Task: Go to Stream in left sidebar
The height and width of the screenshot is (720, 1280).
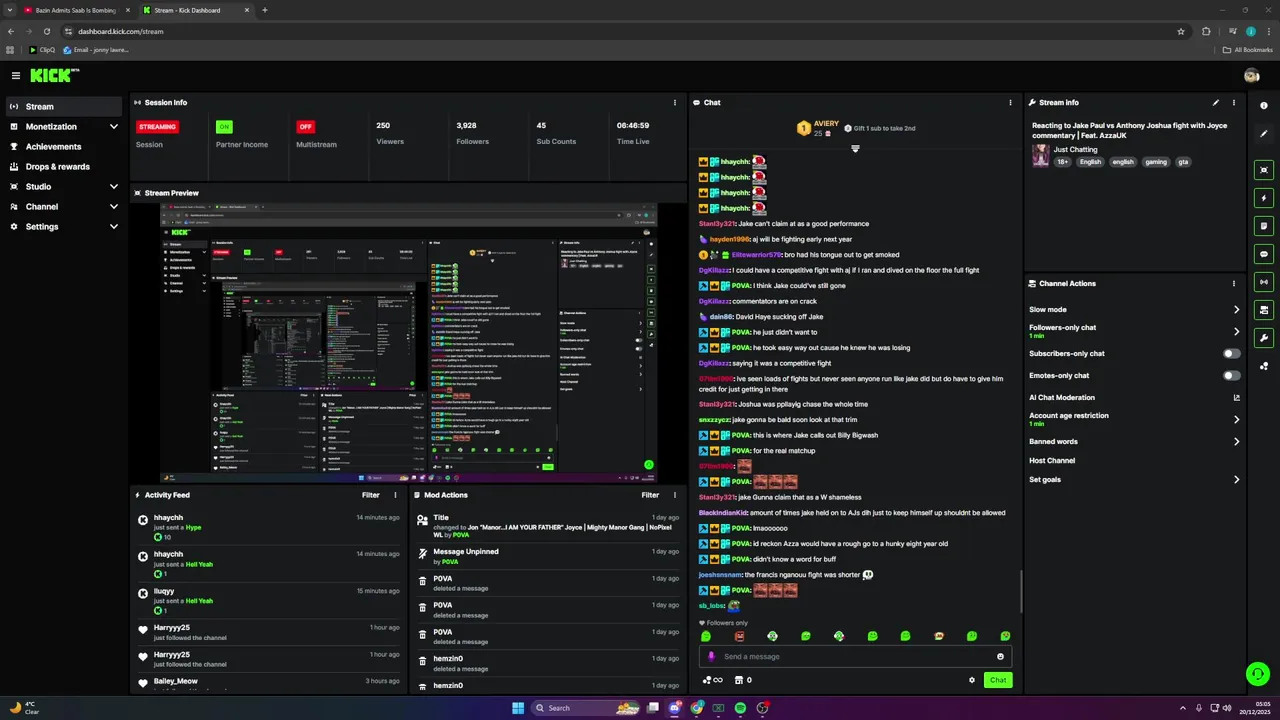Action: [64, 107]
